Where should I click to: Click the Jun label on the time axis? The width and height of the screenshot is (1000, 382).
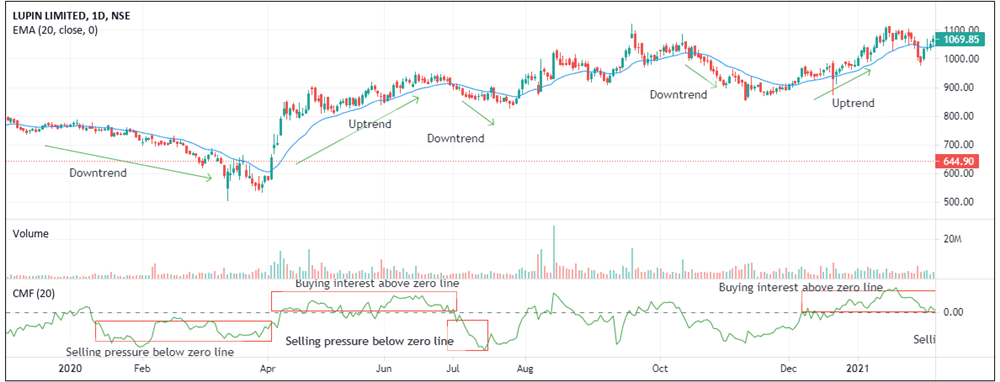point(383,368)
